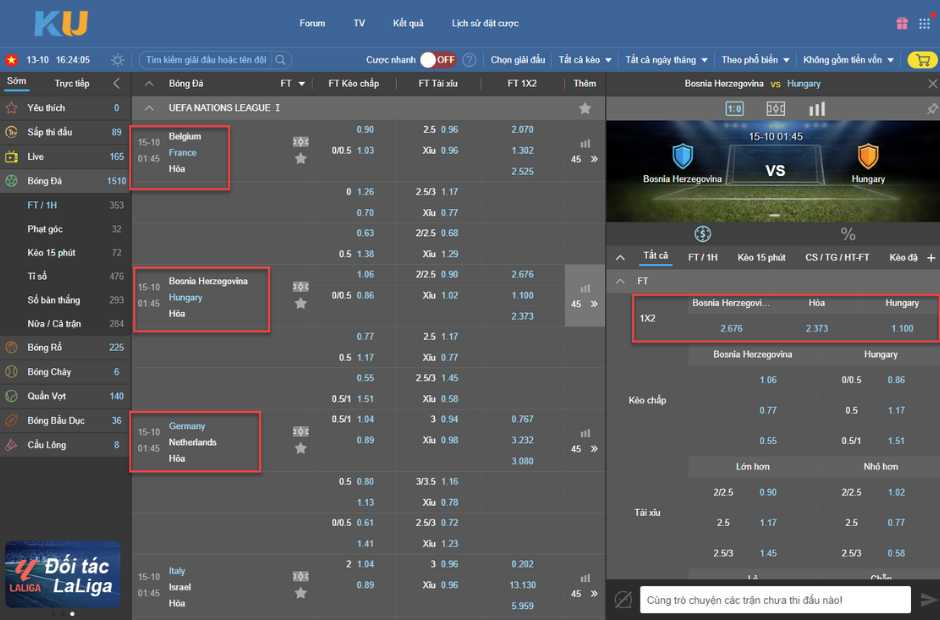Open the TV menu

(x=359, y=23)
